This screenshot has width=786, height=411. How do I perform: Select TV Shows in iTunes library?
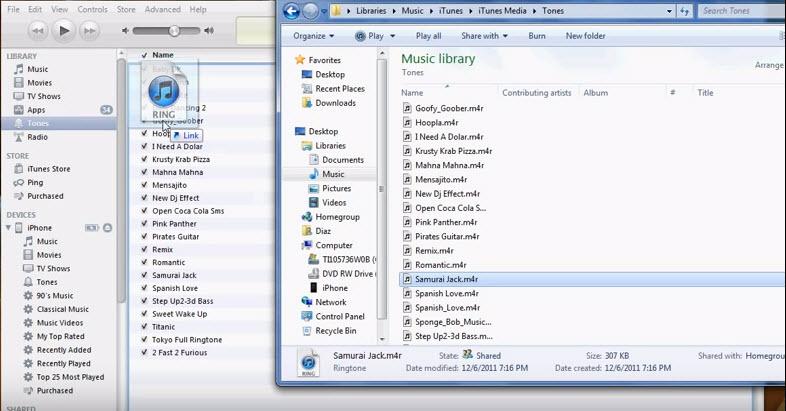point(44,96)
